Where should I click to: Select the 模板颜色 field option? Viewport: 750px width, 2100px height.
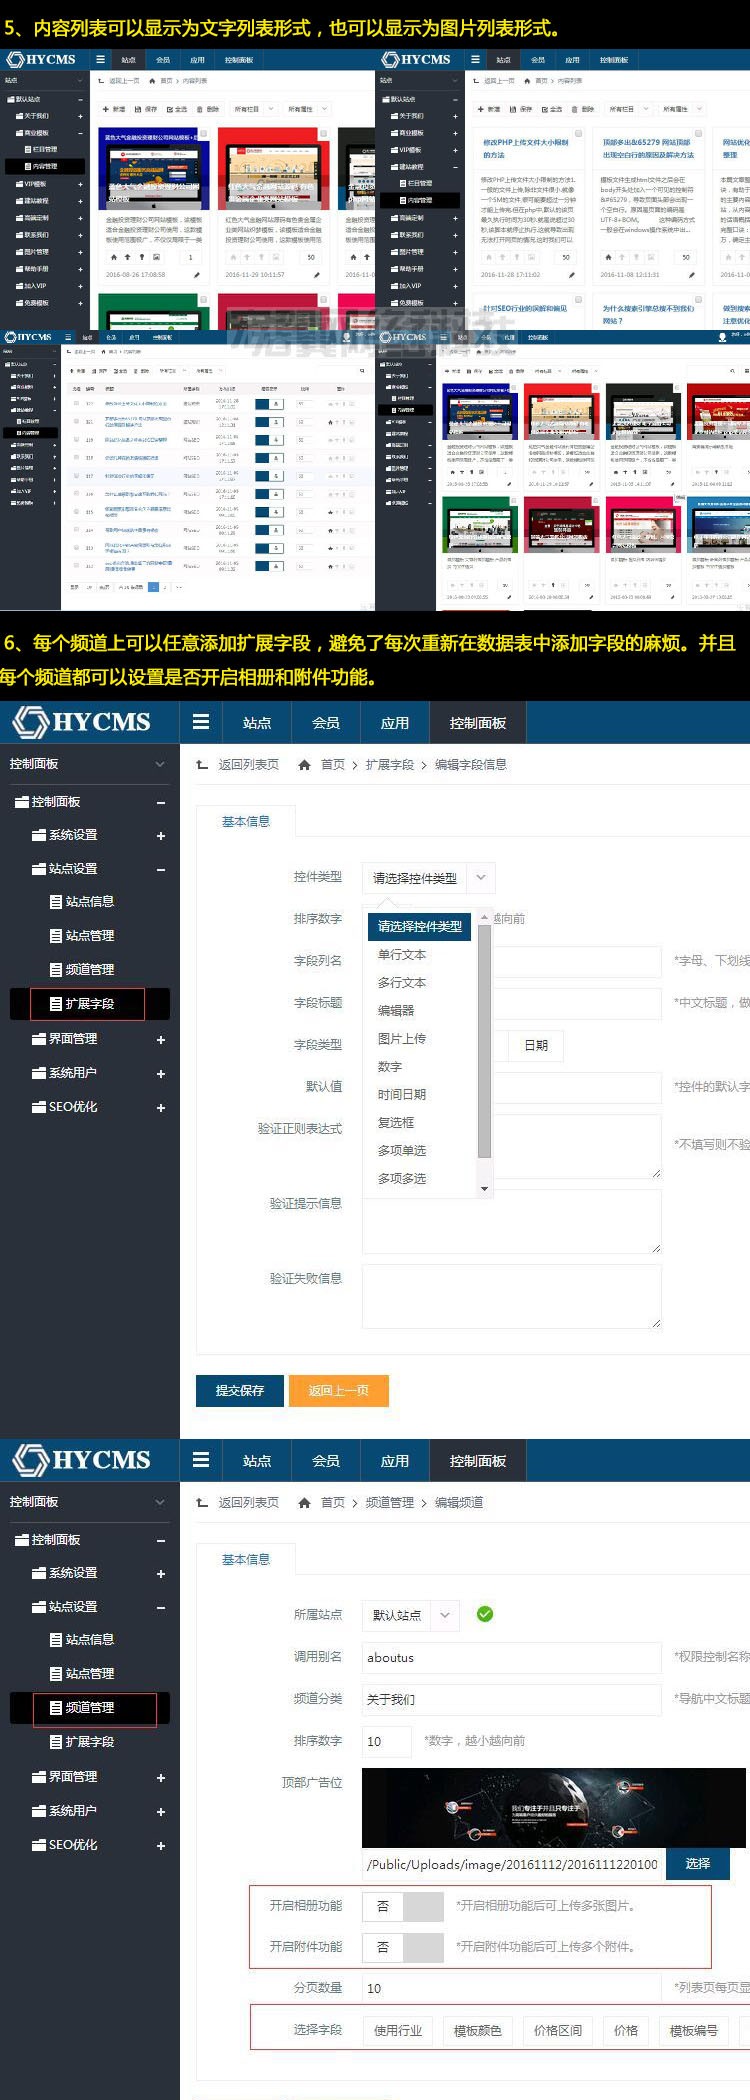(478, 2030)
